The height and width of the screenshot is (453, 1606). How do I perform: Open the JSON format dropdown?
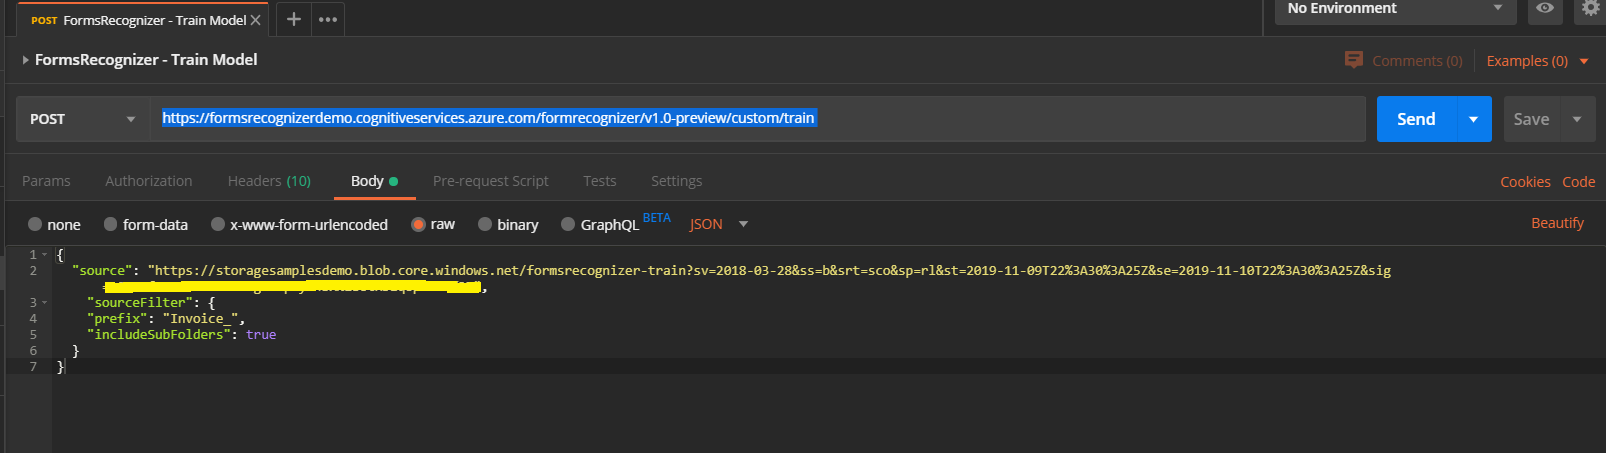pos(719,224)
